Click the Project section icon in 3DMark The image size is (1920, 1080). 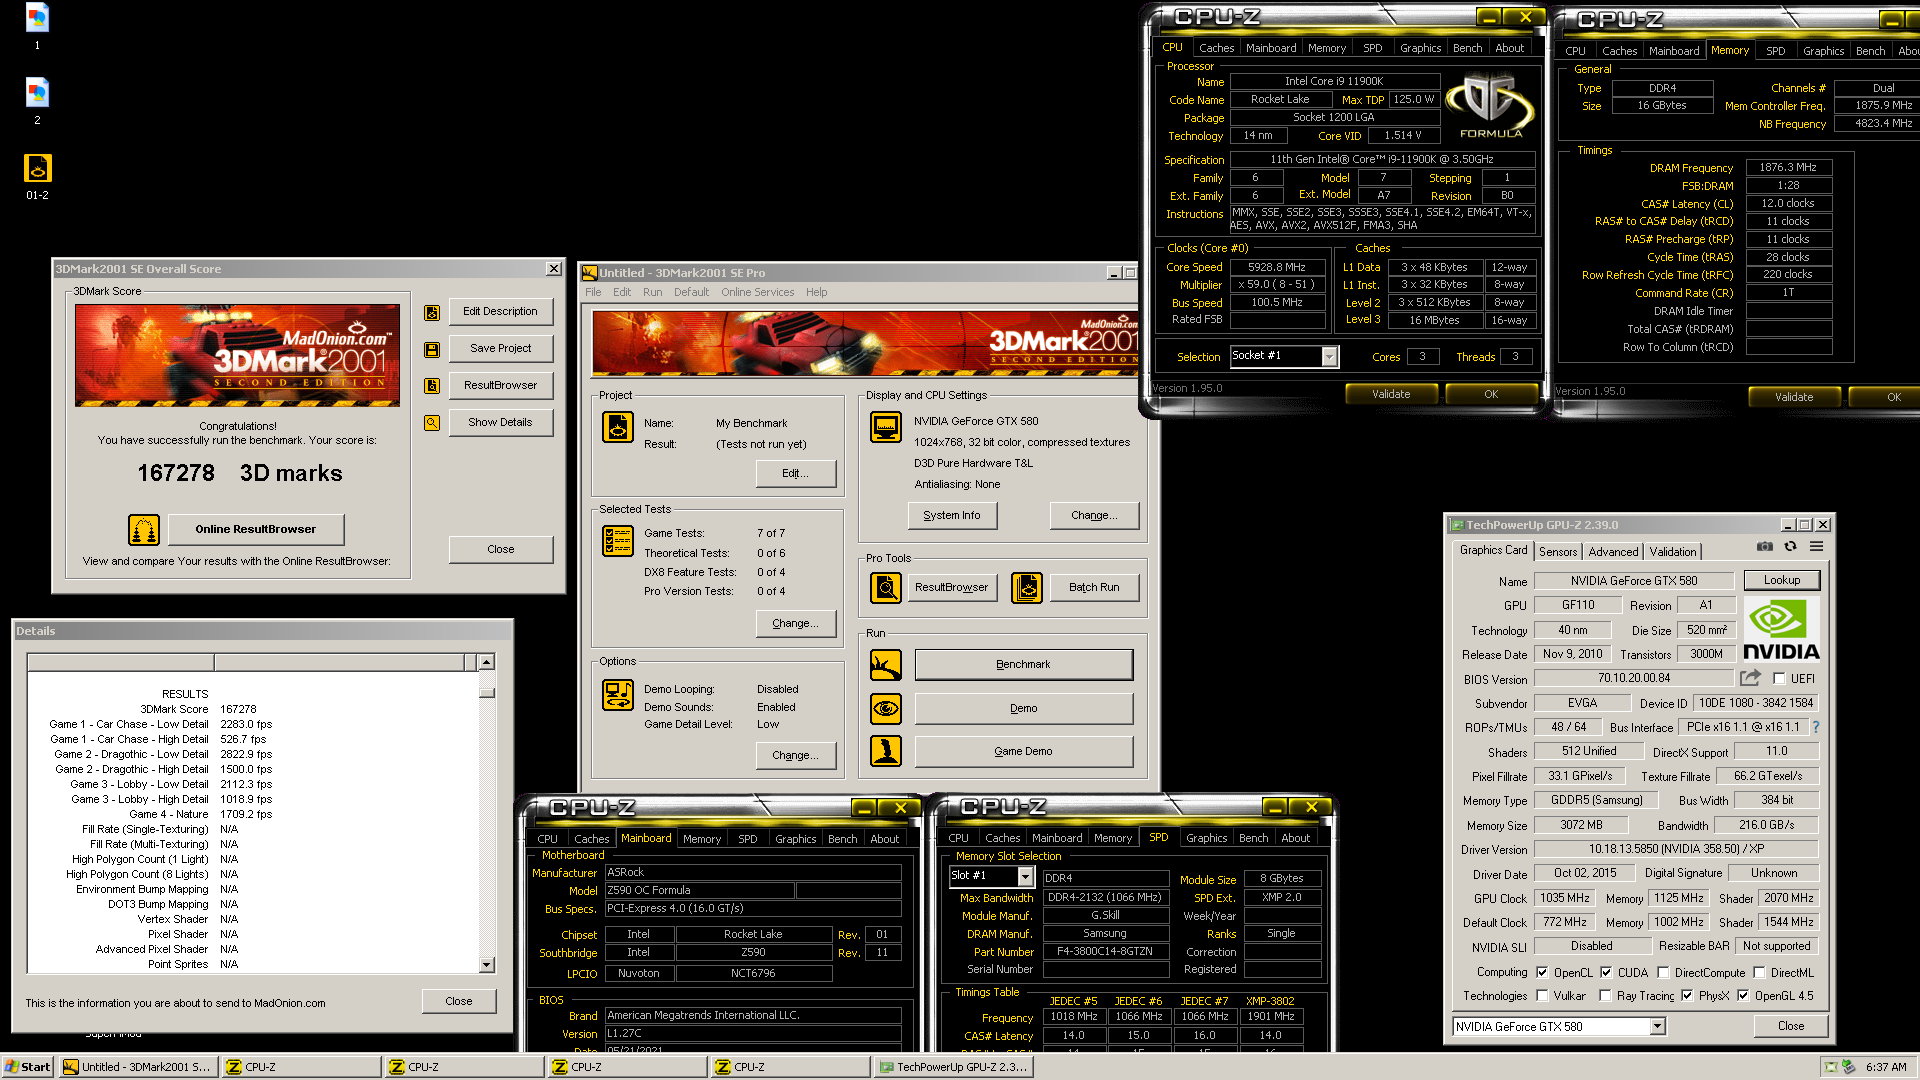point(618,427)
